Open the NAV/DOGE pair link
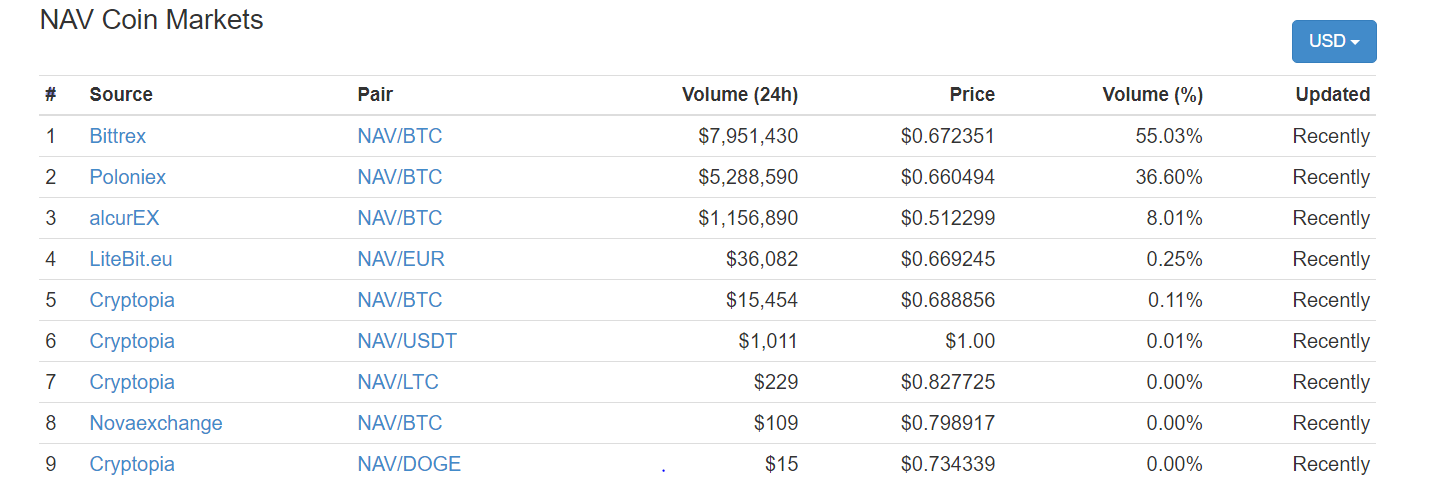Screen dimensions: 1447x501 (409, 464)
